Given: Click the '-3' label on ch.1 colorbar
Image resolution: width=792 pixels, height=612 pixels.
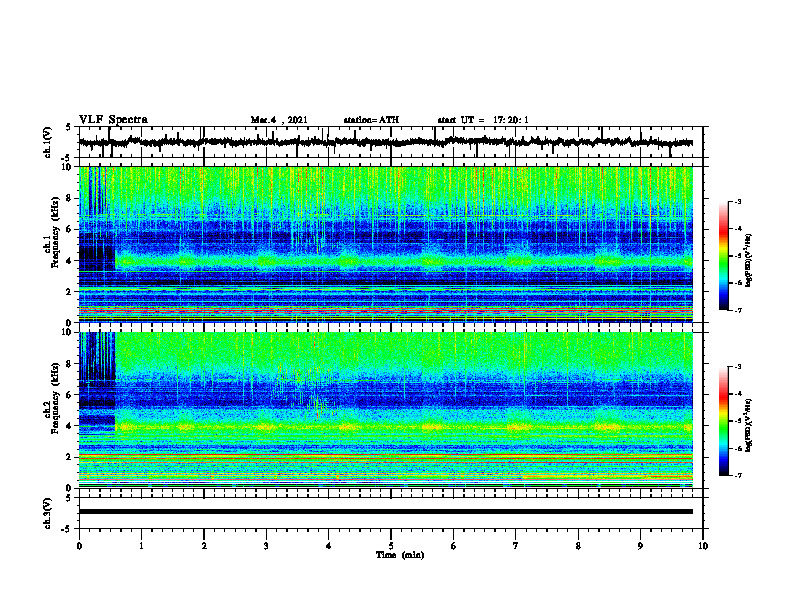Looking at the screenshot, I should point(737,202).
